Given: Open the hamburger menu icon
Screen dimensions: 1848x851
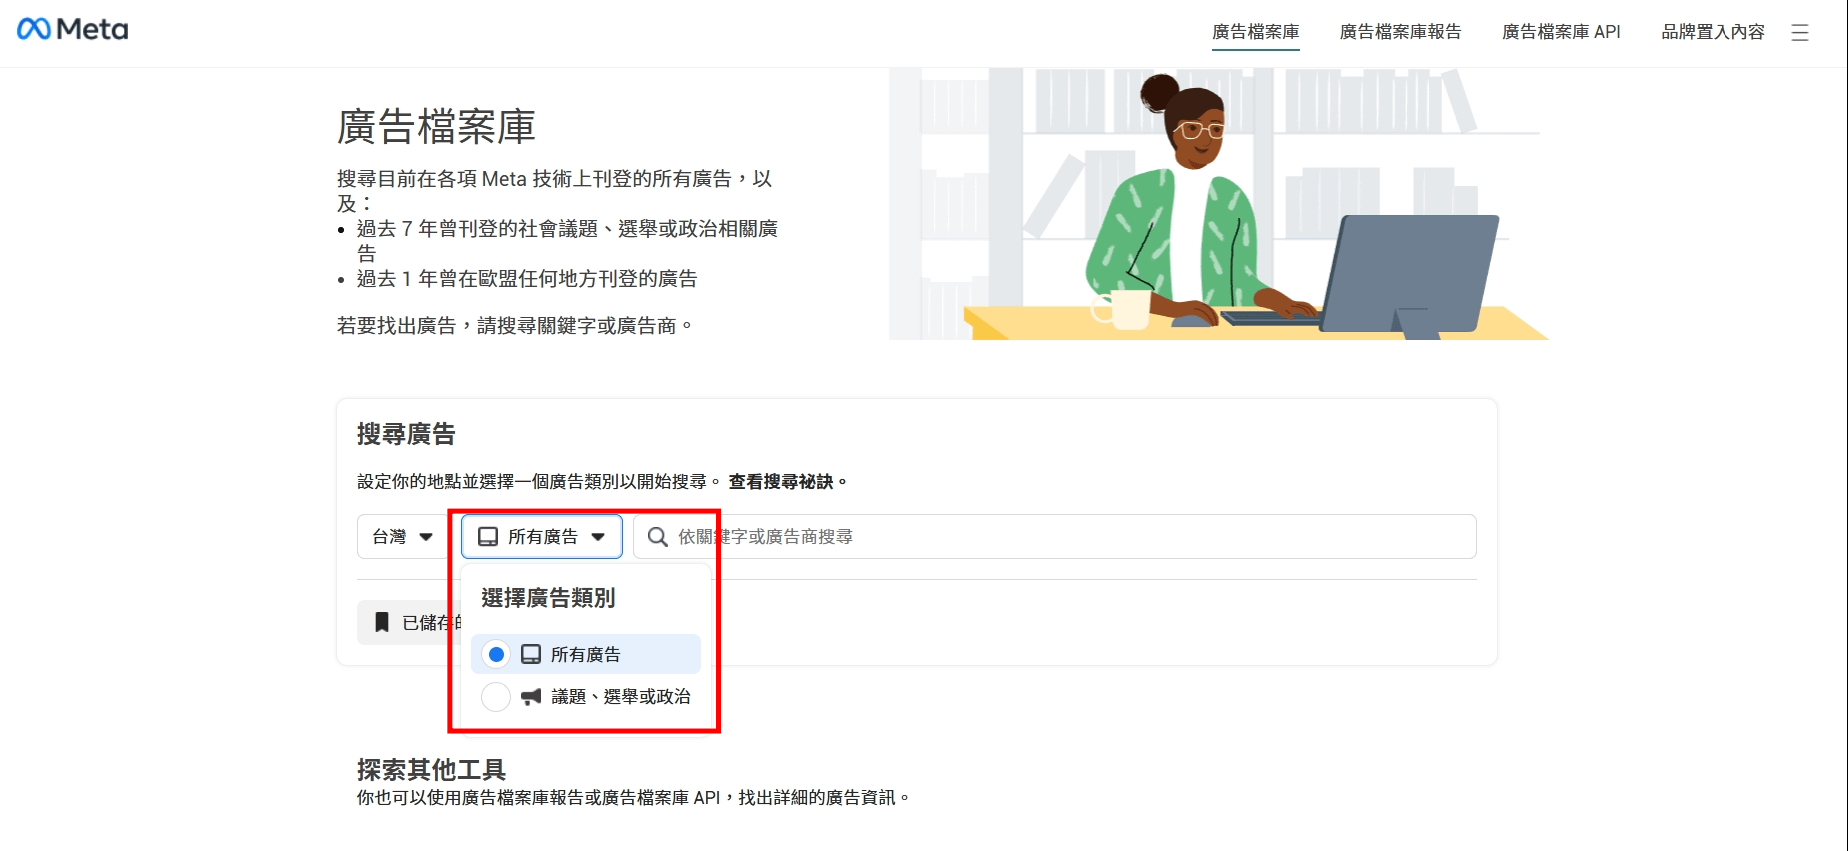Looking at the screenshot, I should pos(1799,33).
